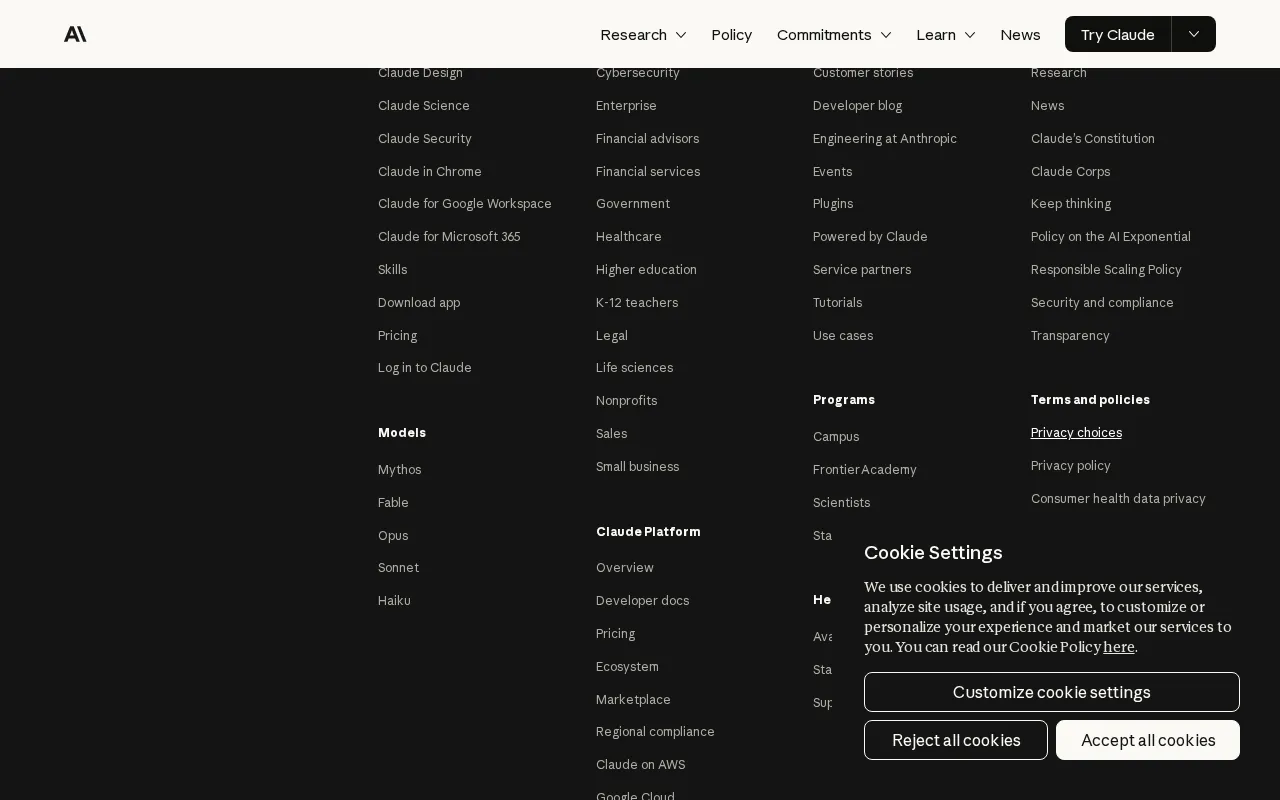Open the Cookie Policy 'here' link
The image size is (1280, 800).
(1119, 647)
